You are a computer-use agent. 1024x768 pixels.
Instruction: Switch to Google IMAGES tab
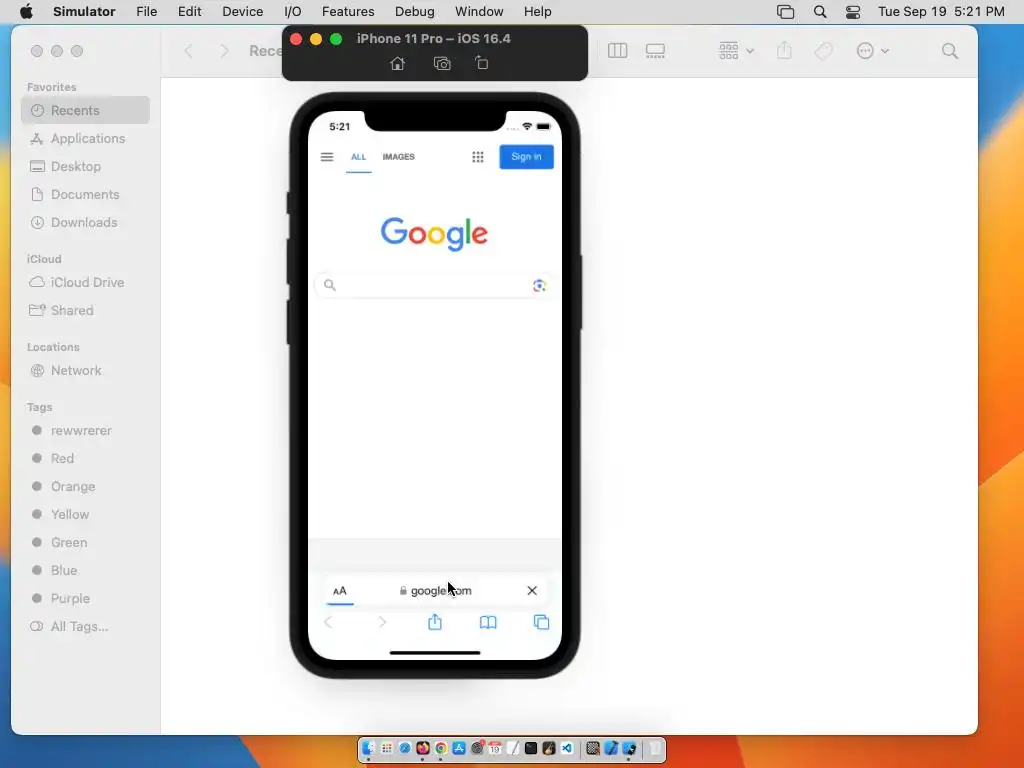(x=398, y=157)
